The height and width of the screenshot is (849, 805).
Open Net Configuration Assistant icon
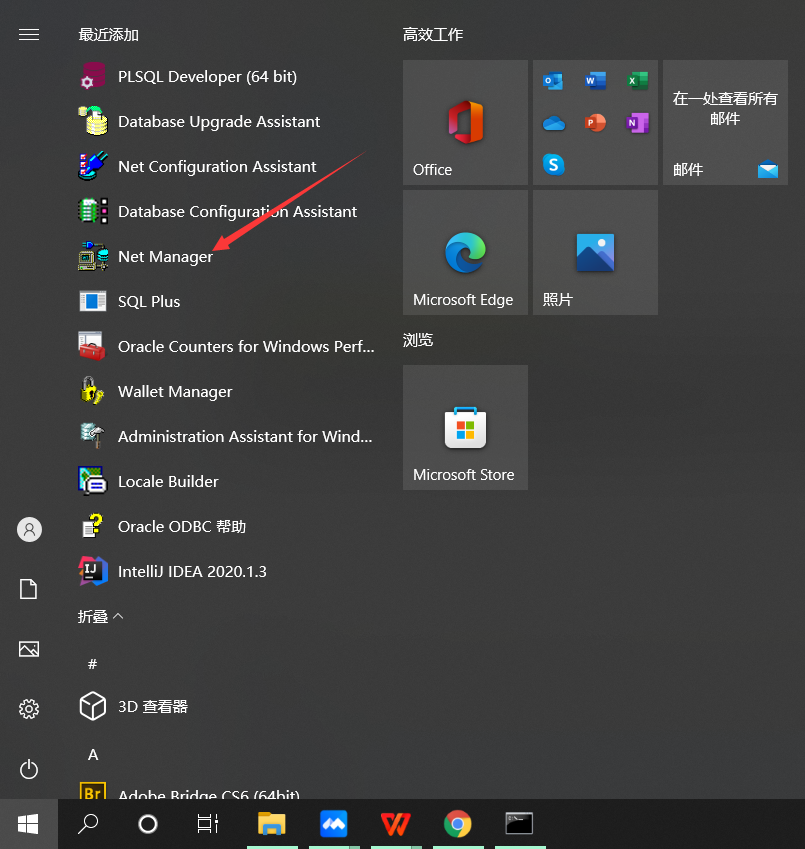tap(93, 166)
